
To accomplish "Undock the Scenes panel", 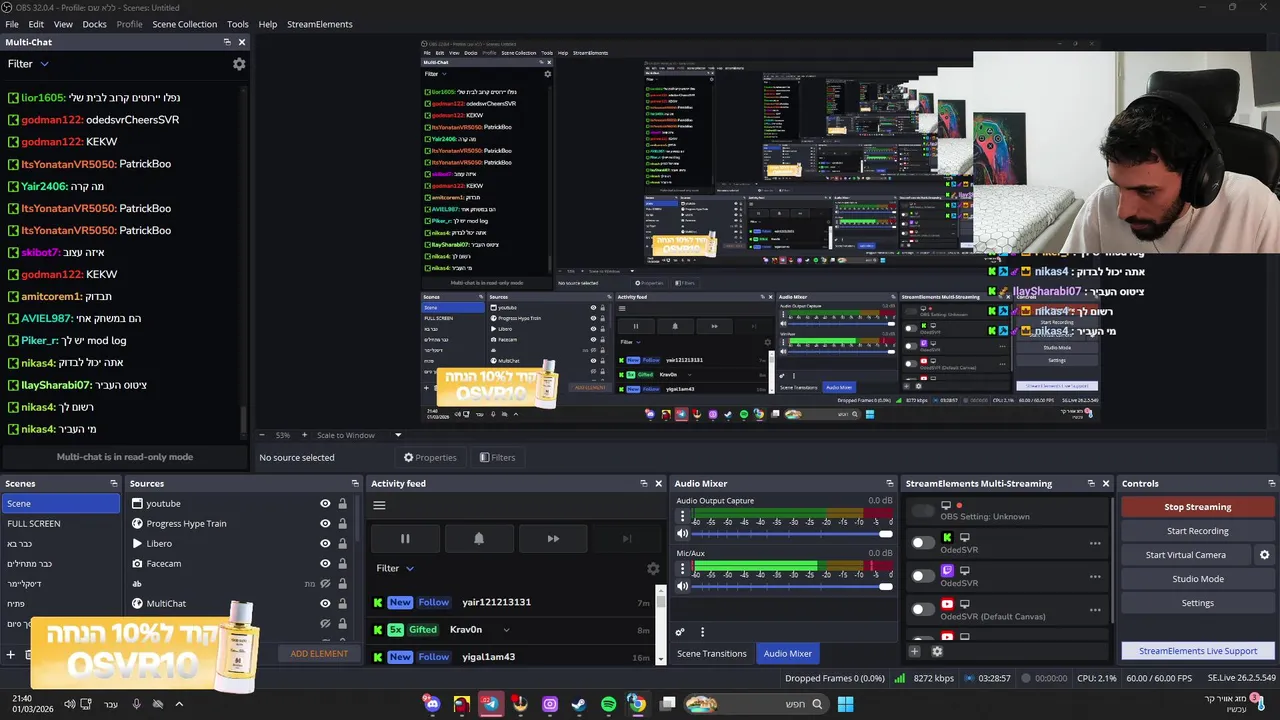I will 113,483.
